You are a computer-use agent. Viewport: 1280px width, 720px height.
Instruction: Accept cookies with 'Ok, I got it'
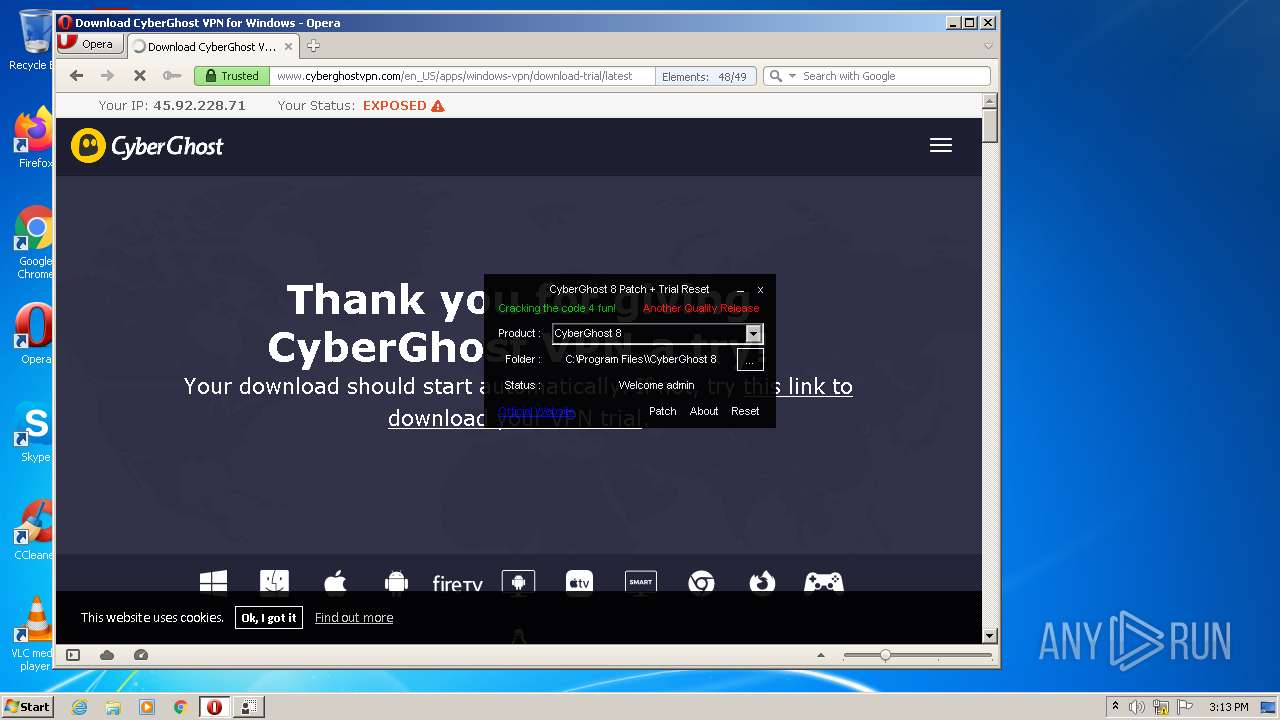[x=269, y=618]
